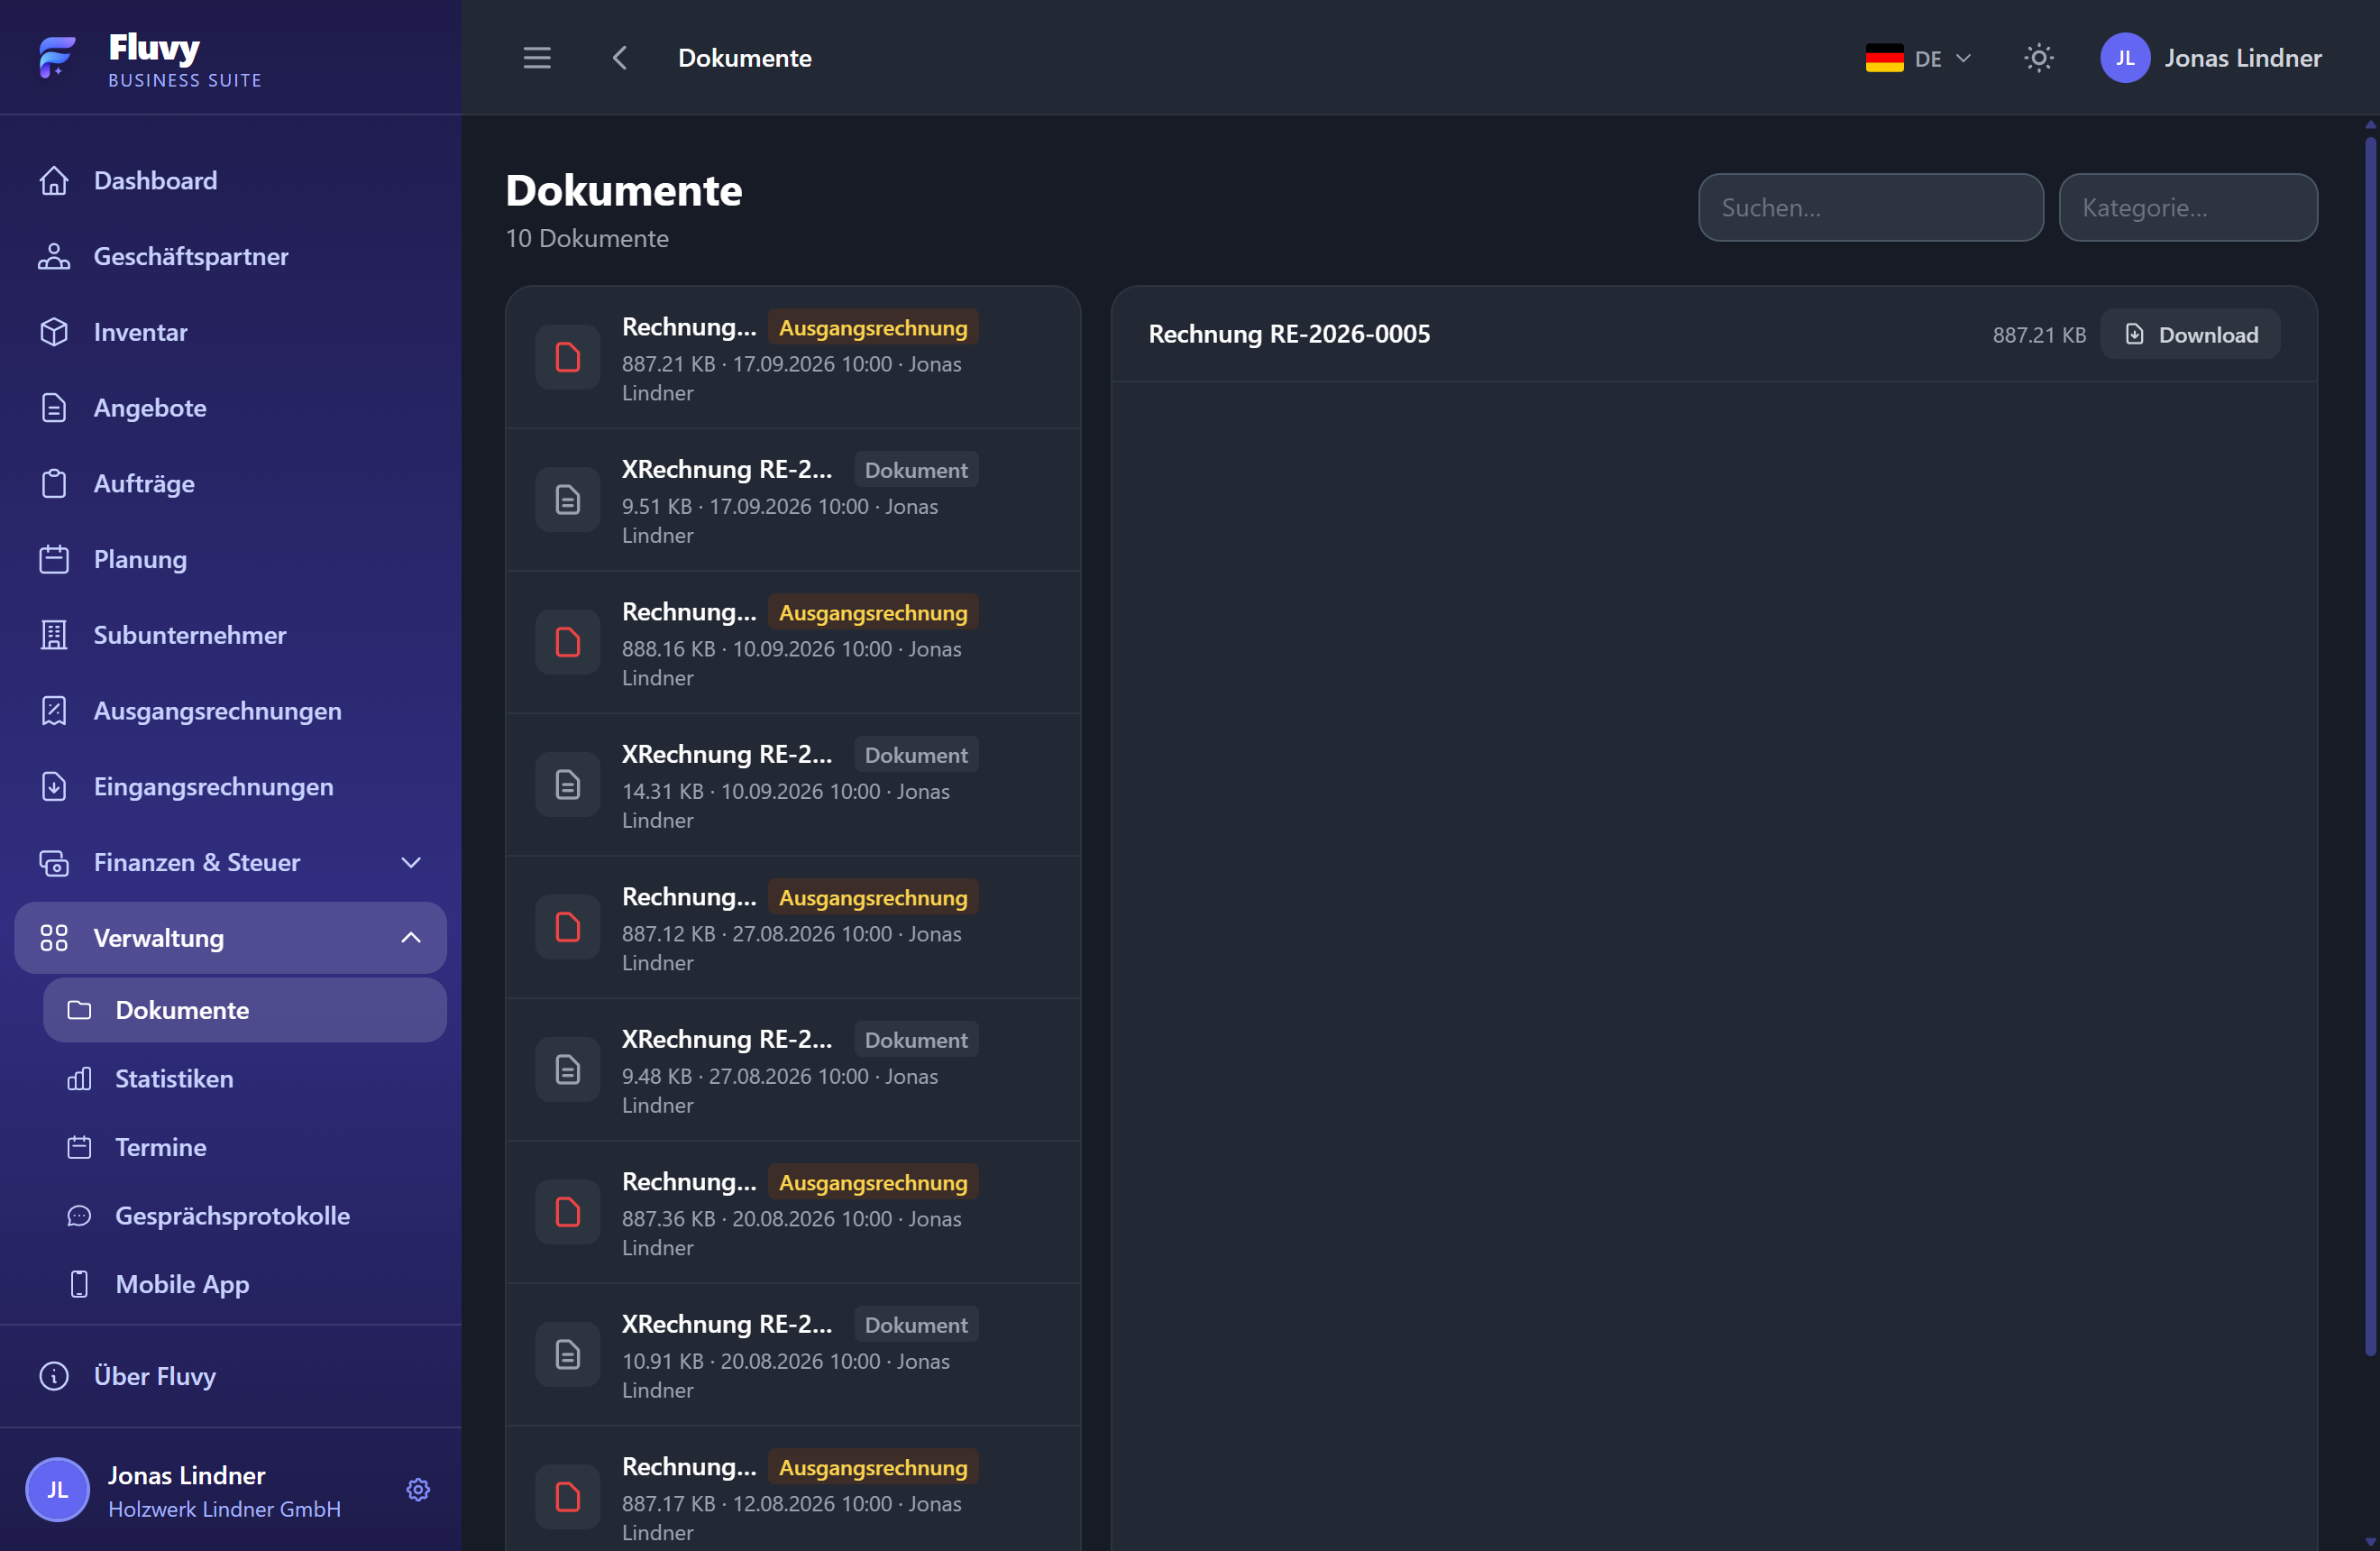This screenshot has width=2380, height=1551.
Task: Open Geschäftspartner in the sidebar
Action: (x=231, y=256)
